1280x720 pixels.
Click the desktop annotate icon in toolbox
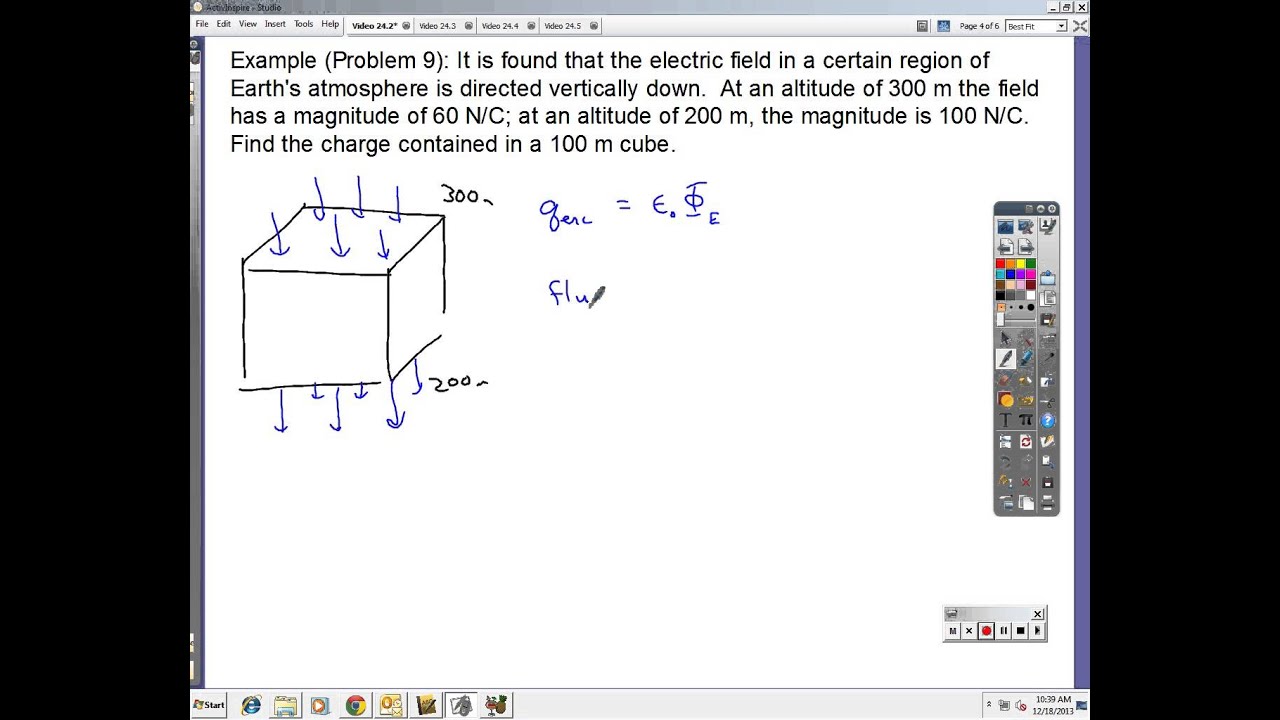pyautogui.click(x=1025, y=227)
